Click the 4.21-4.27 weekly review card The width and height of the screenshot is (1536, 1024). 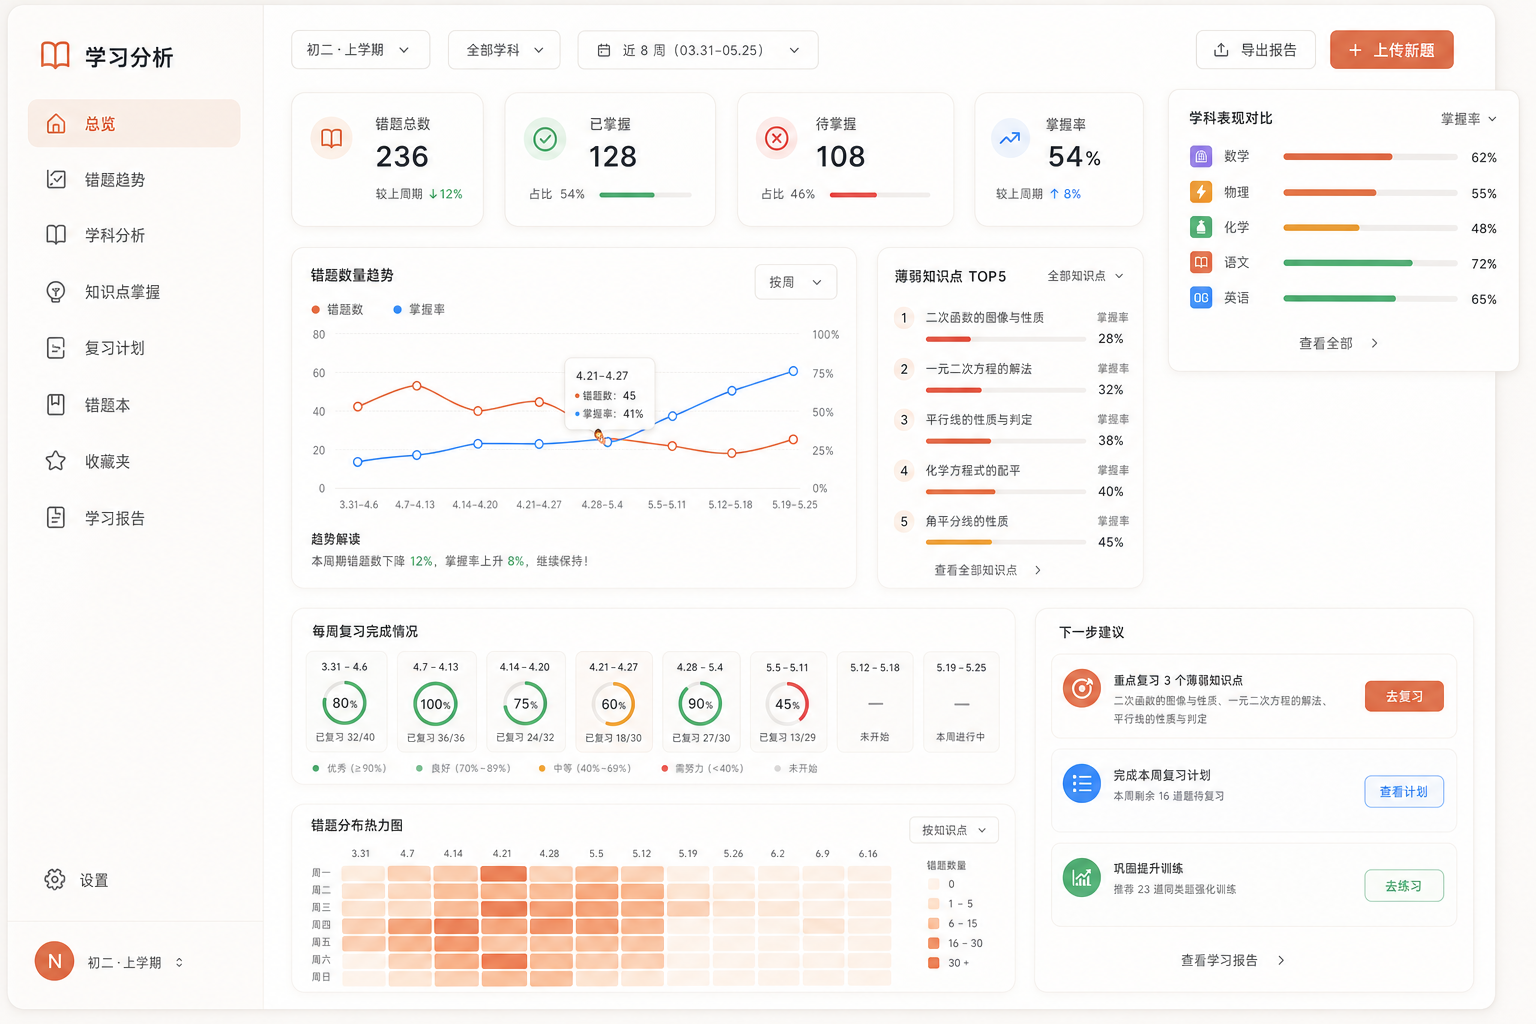click(614, 704)
